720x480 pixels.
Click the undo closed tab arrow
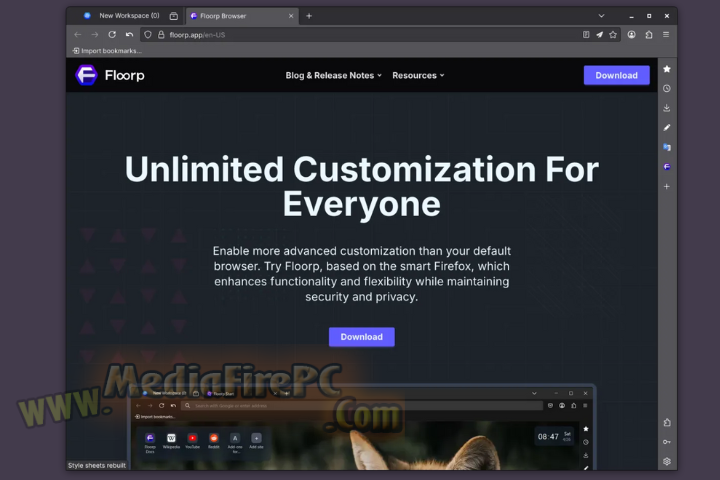tap(129, 34)
